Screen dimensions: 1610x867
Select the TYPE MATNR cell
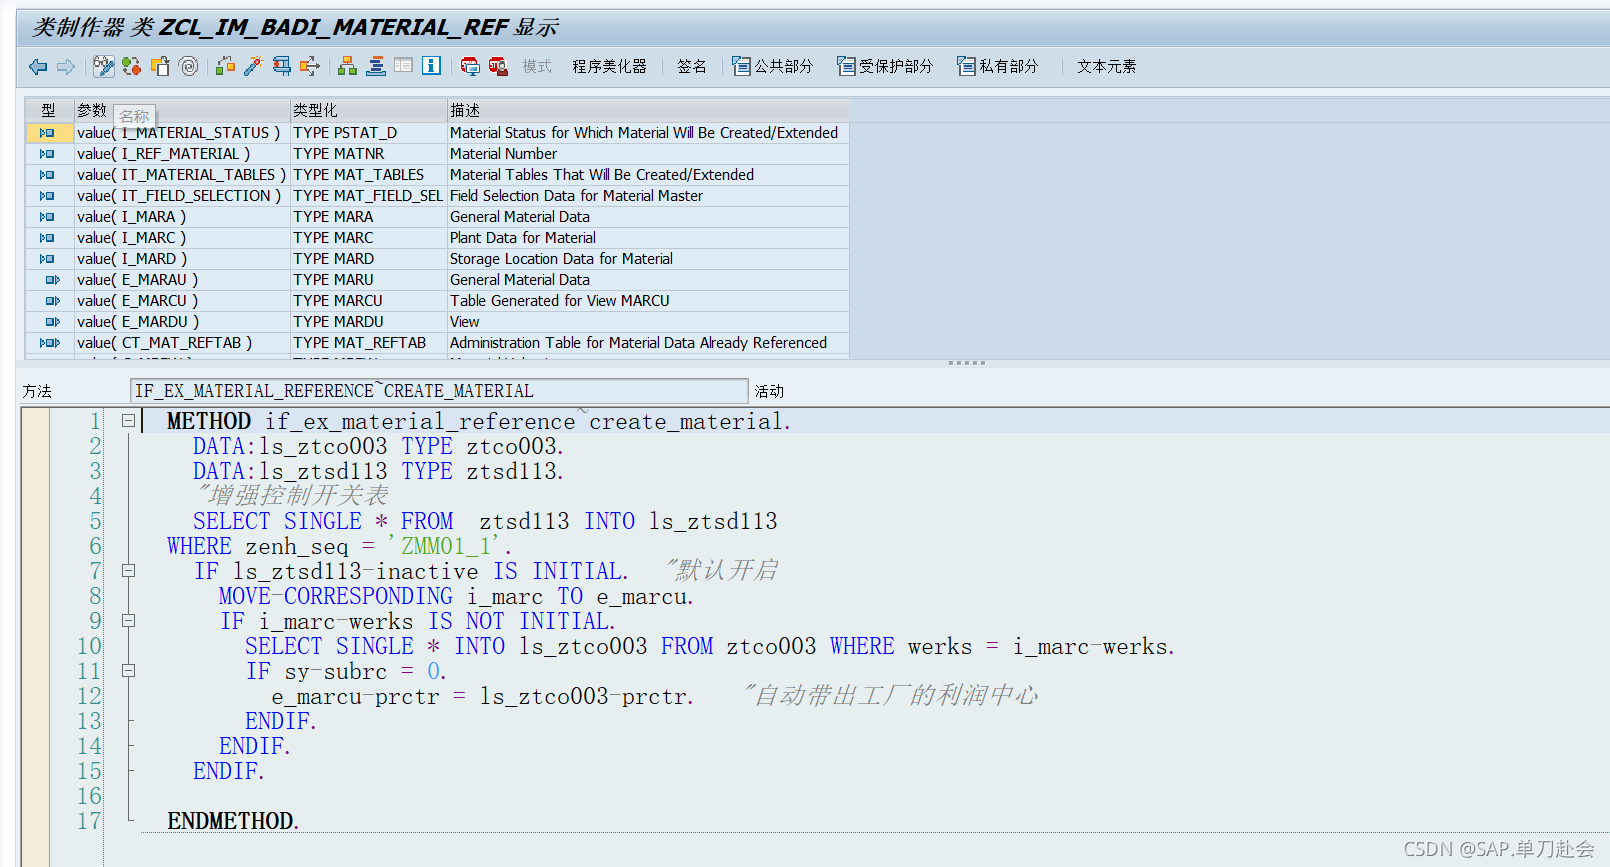click(x=368, y=154)
